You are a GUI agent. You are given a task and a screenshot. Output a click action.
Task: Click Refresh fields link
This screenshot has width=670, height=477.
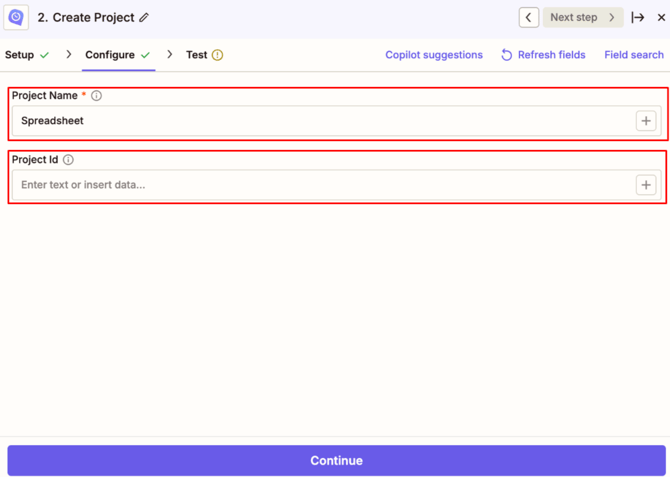point(543,55)
